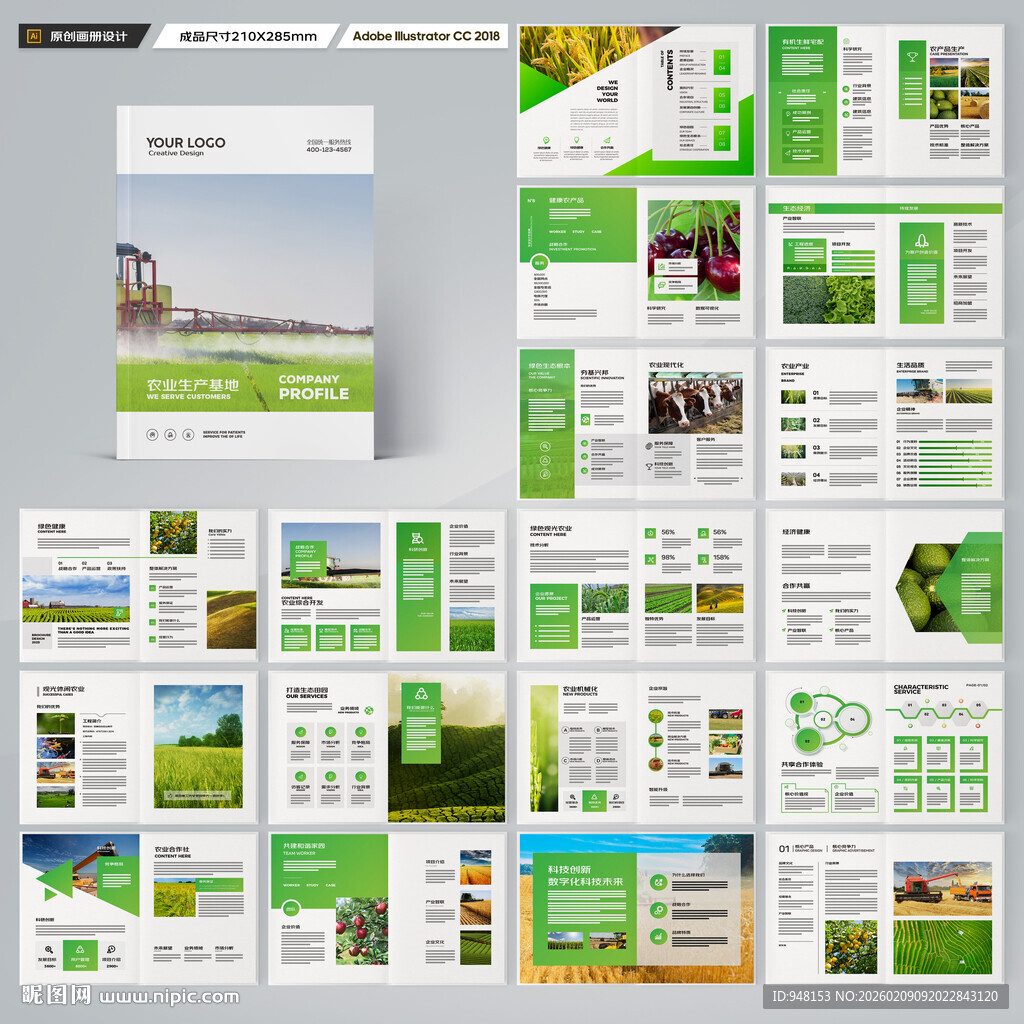
Task: Click the 绿色健康 heading
Action: pyautogui.click(x=51, y=526)
